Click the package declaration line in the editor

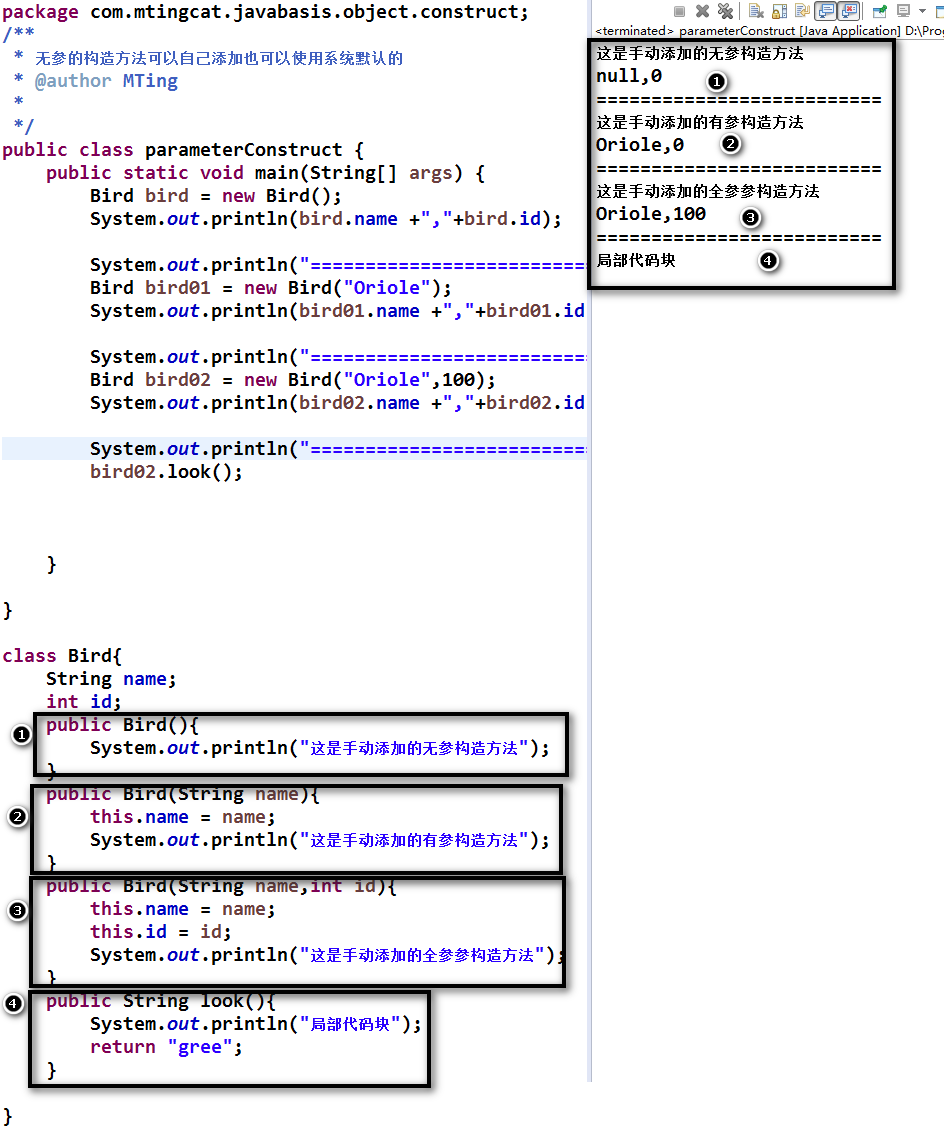265,12
